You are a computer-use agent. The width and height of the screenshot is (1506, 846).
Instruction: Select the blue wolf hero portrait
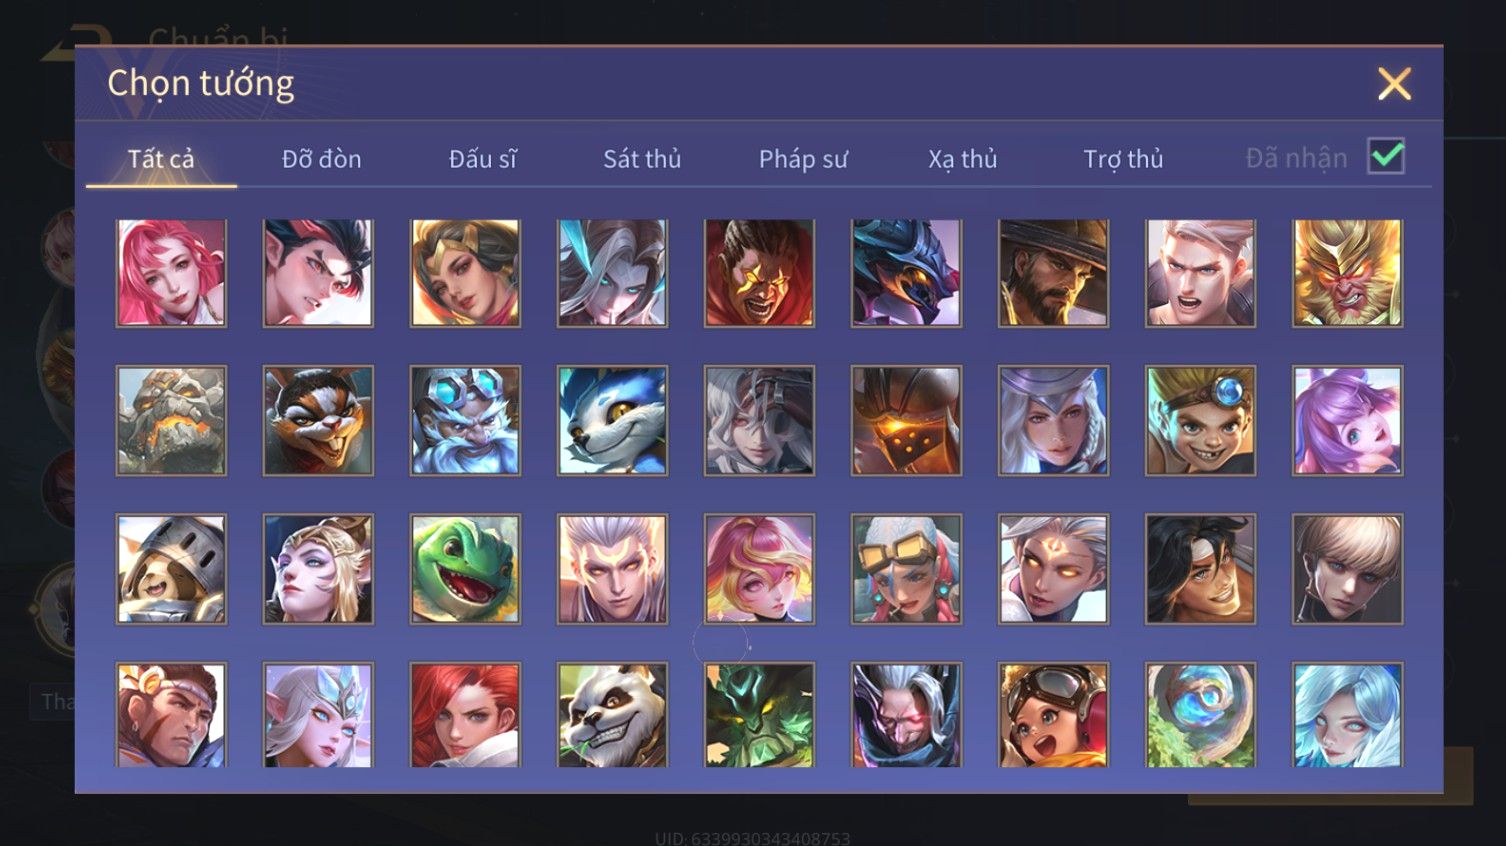(x=612, y=420)
